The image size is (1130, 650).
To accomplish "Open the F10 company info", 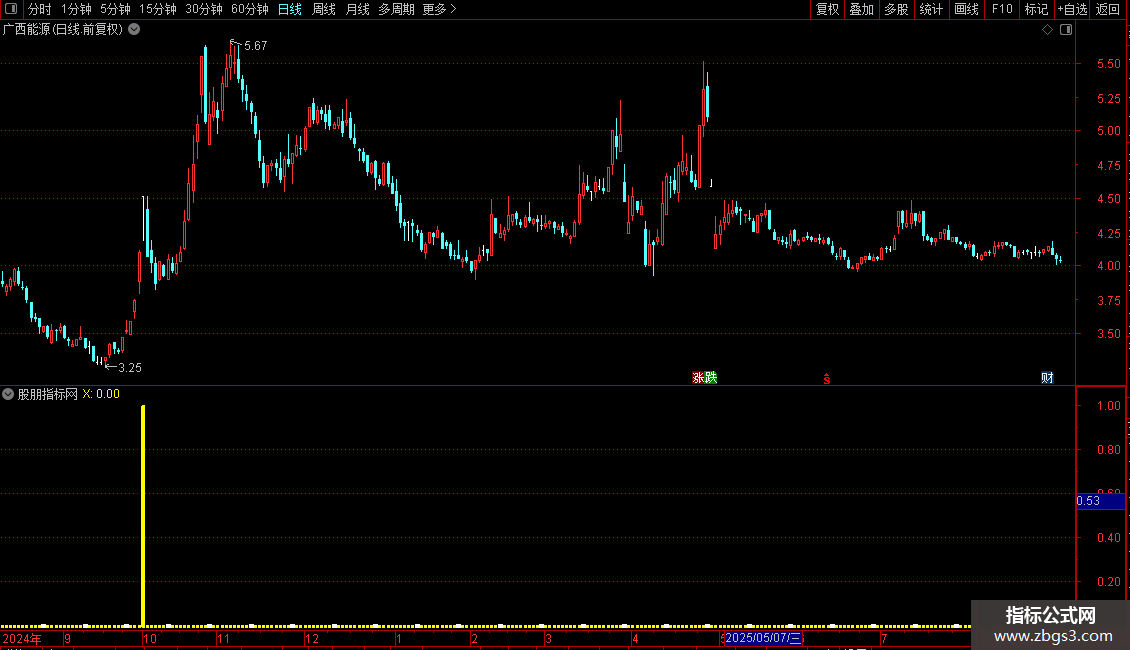I will coord(1002,9).
